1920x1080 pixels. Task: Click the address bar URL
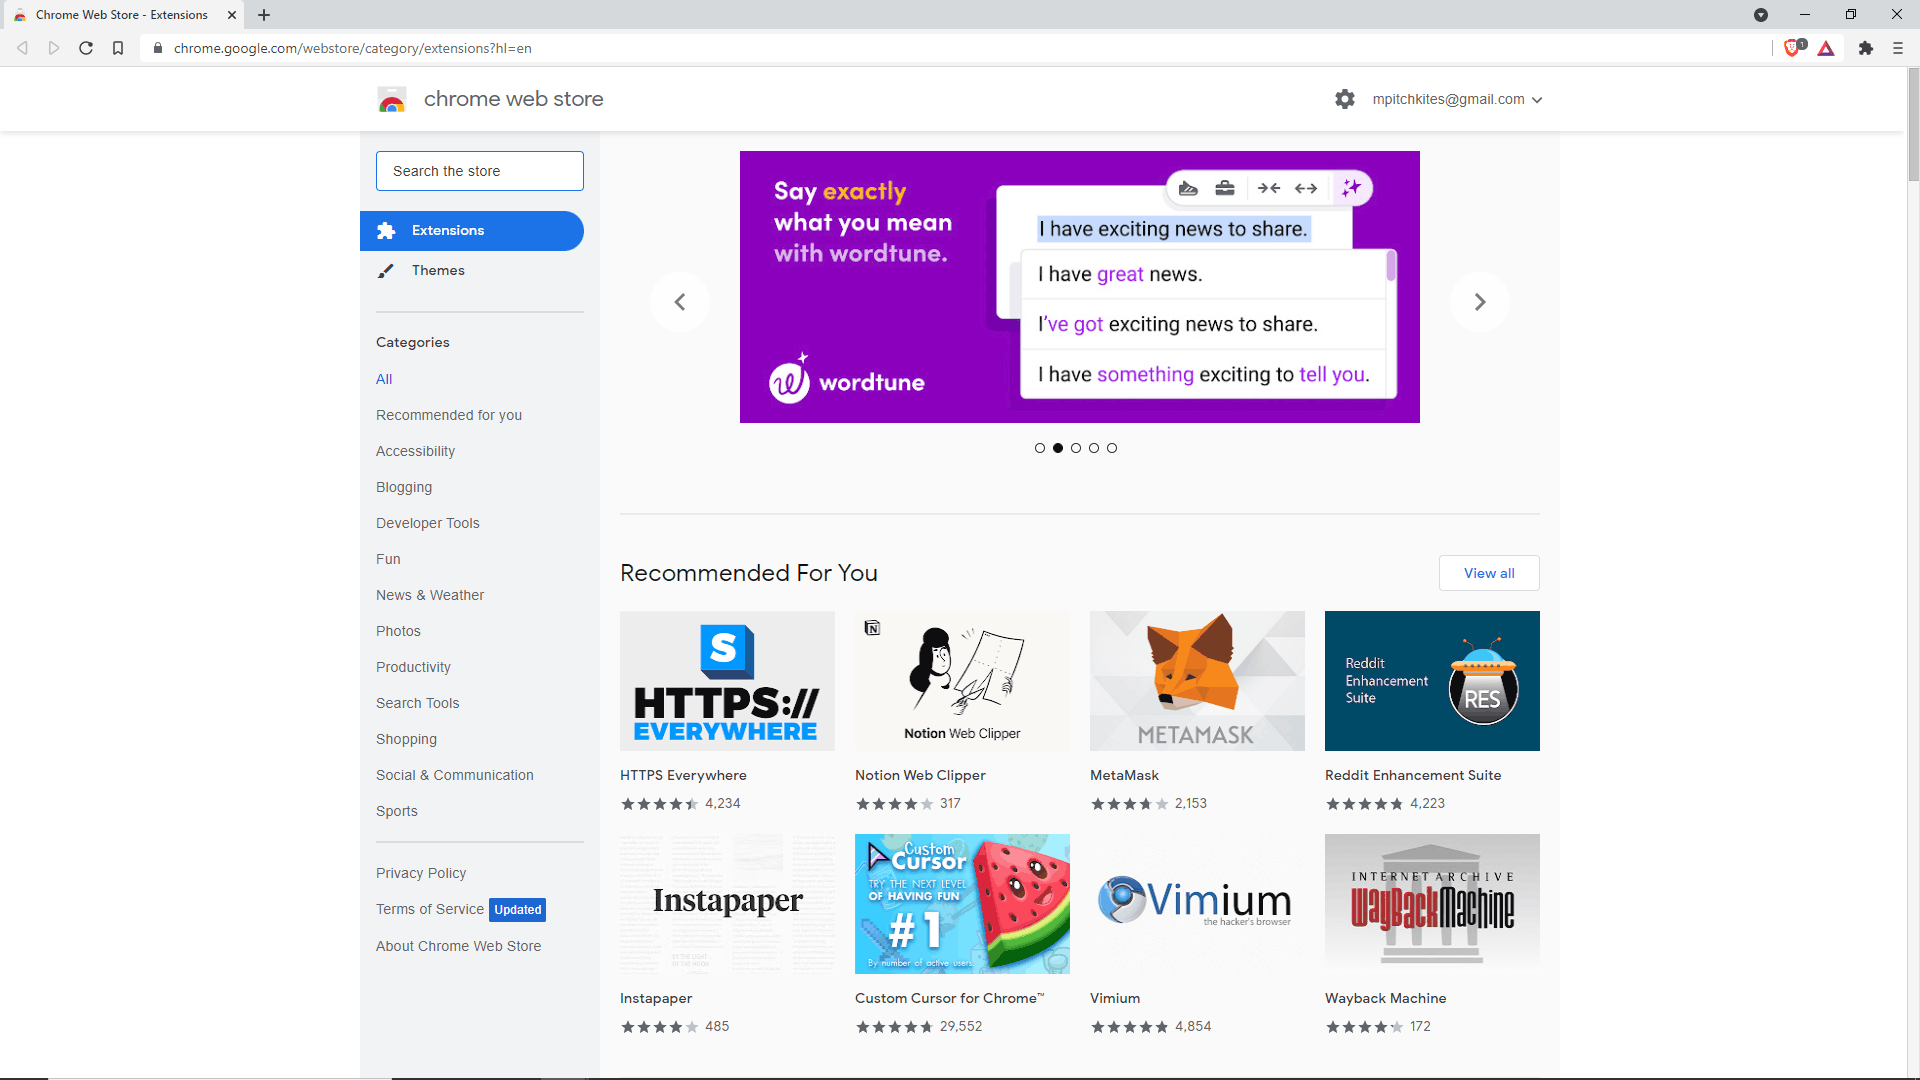pyautogui.click(x=353, y=48)
